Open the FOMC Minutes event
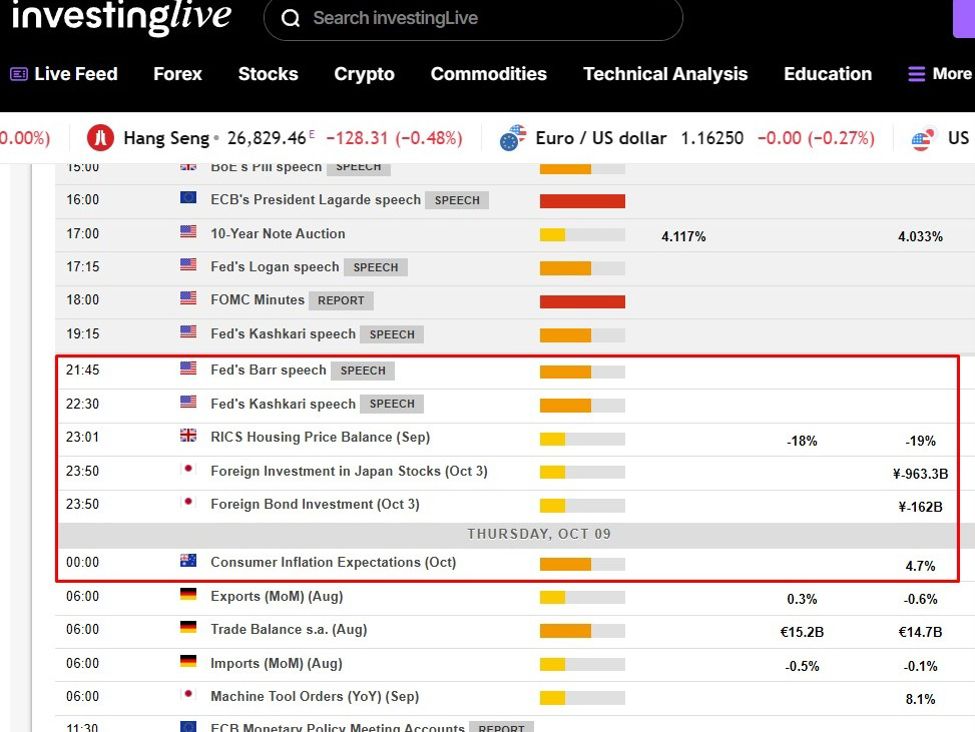 (257, 299)
